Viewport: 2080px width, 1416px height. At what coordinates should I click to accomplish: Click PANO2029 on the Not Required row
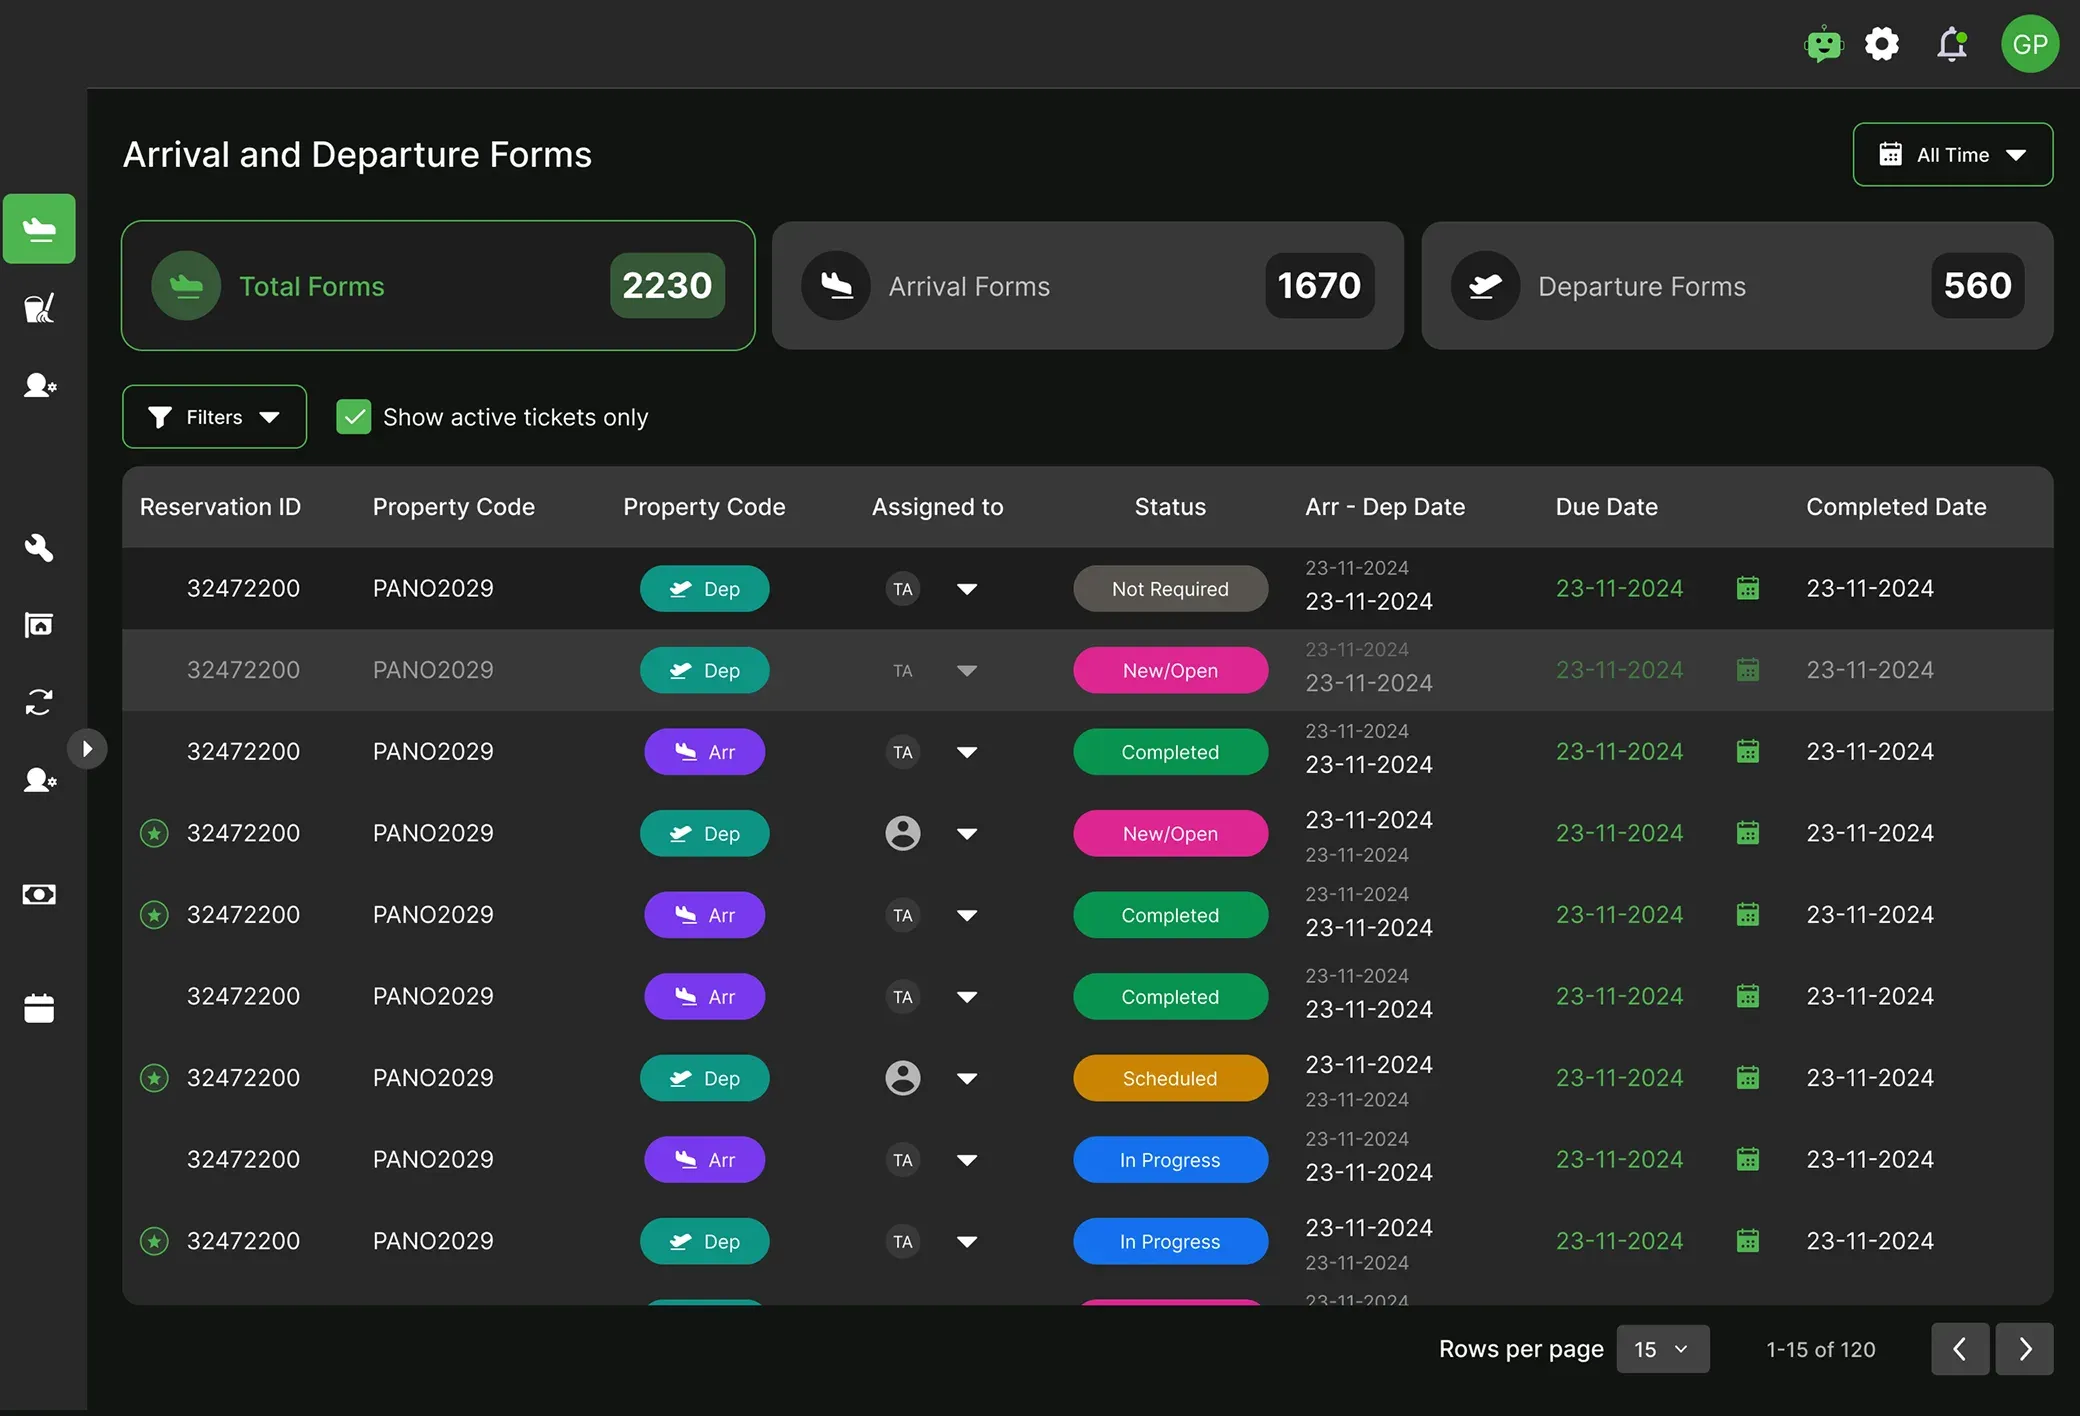click(433, 588)
